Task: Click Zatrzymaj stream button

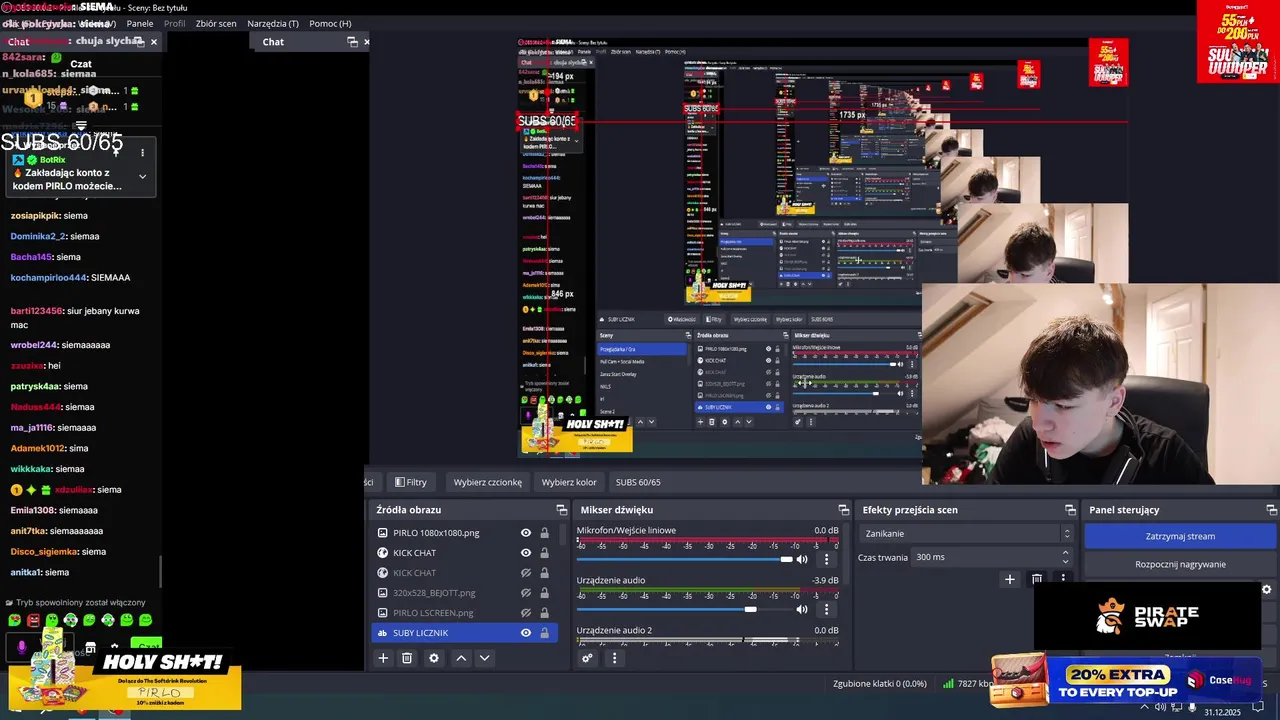Action: pos(1180,536)
